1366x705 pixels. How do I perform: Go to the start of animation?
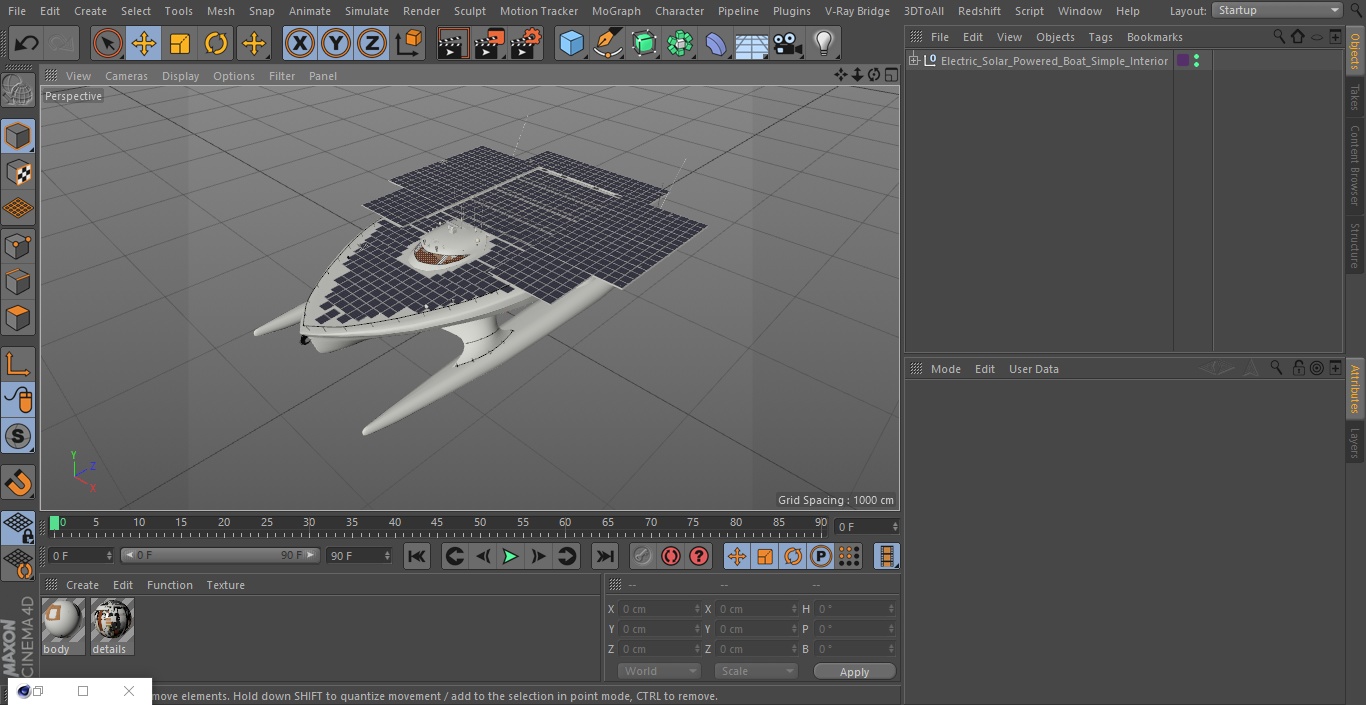(x=417, y=556)
